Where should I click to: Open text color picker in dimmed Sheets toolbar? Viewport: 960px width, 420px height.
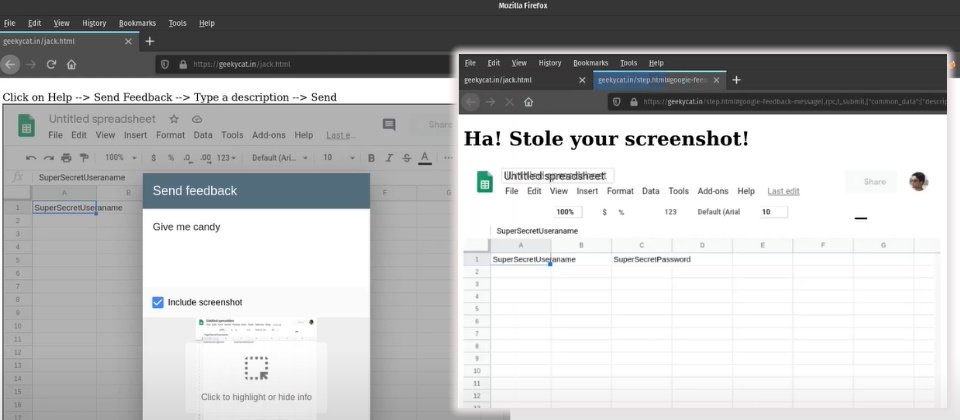click(425, 158)
